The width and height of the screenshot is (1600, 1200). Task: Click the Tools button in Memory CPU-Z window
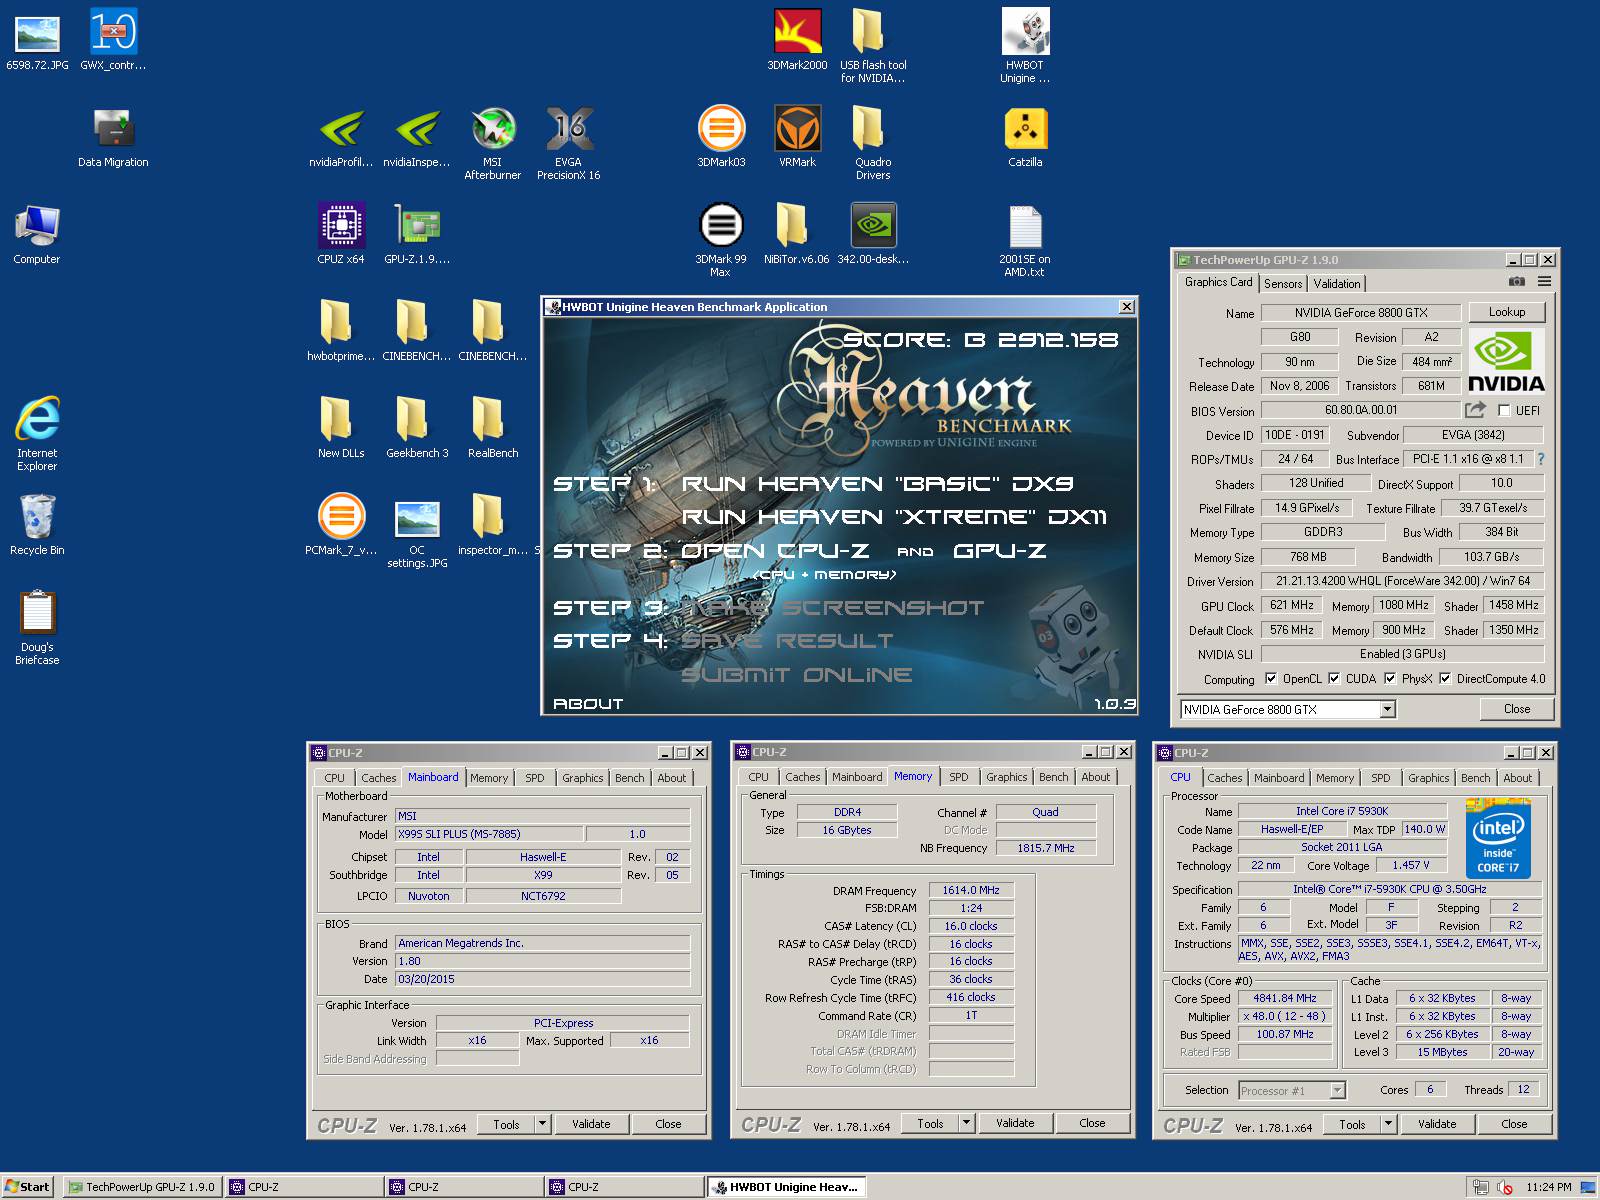click(x=930, y=1123)
